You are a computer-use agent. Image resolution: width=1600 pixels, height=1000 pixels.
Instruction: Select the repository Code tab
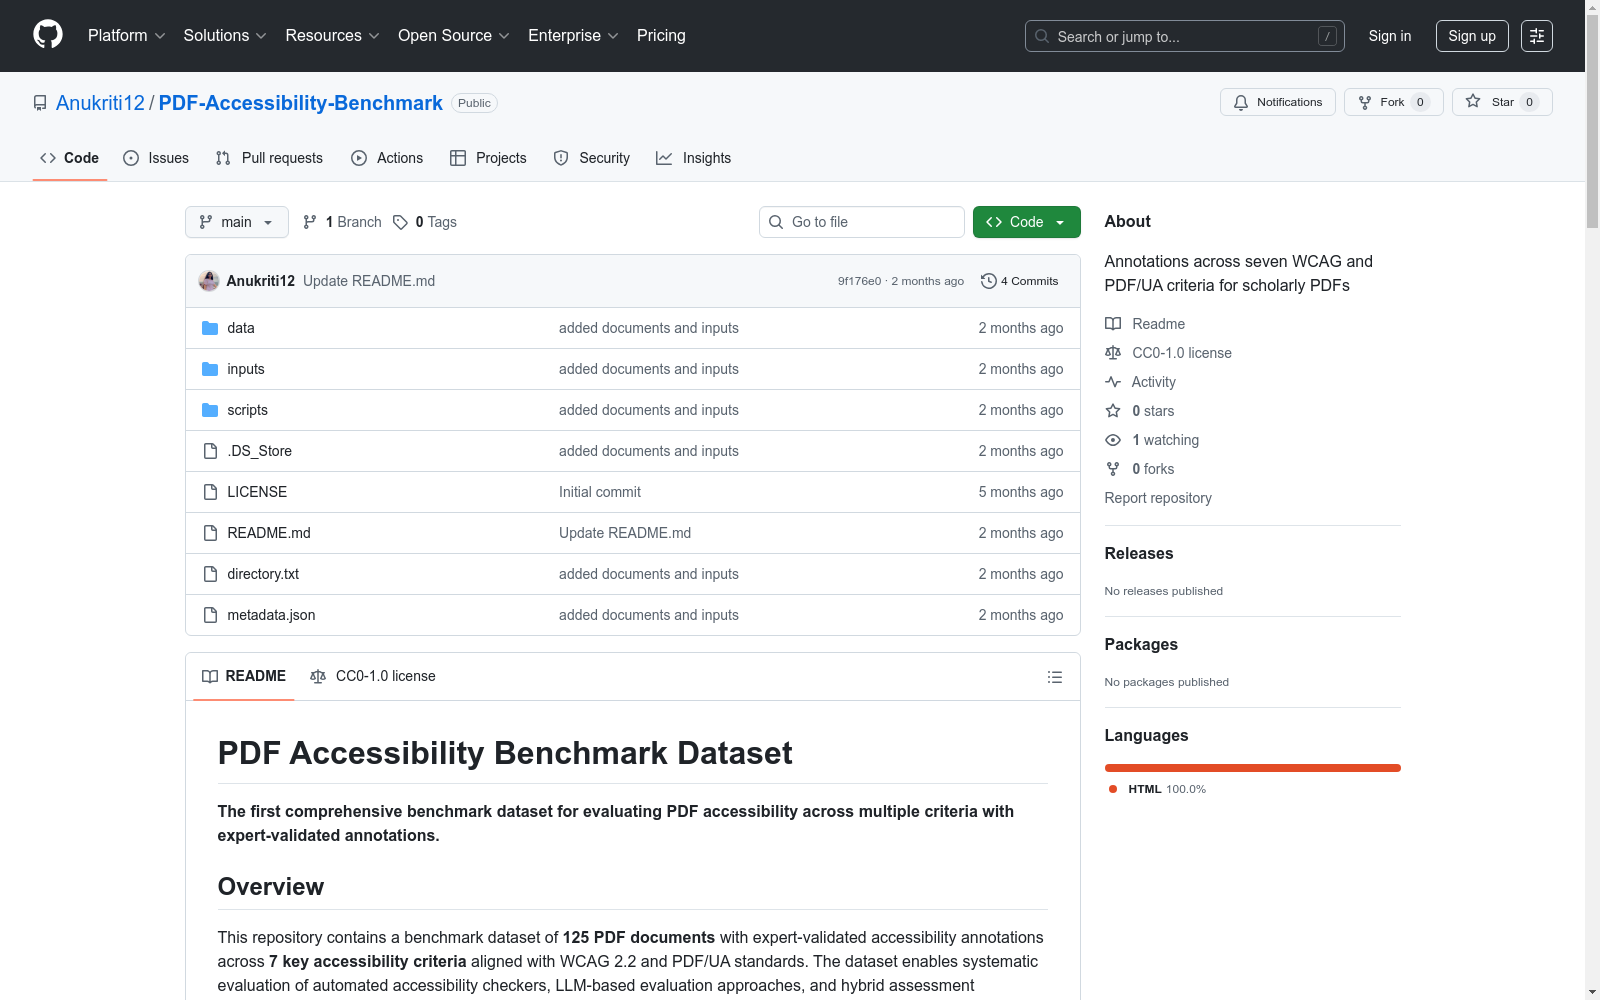(70, 158)
